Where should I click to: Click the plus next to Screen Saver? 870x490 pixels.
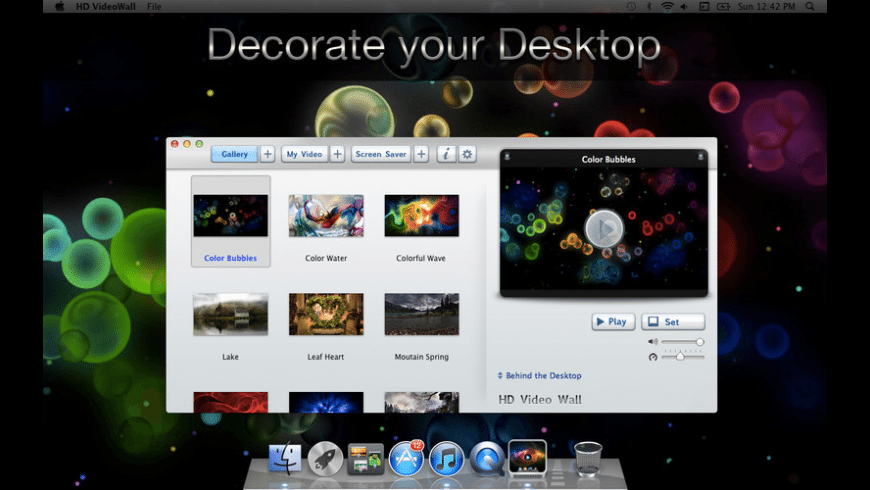click(x=421, y=154)
